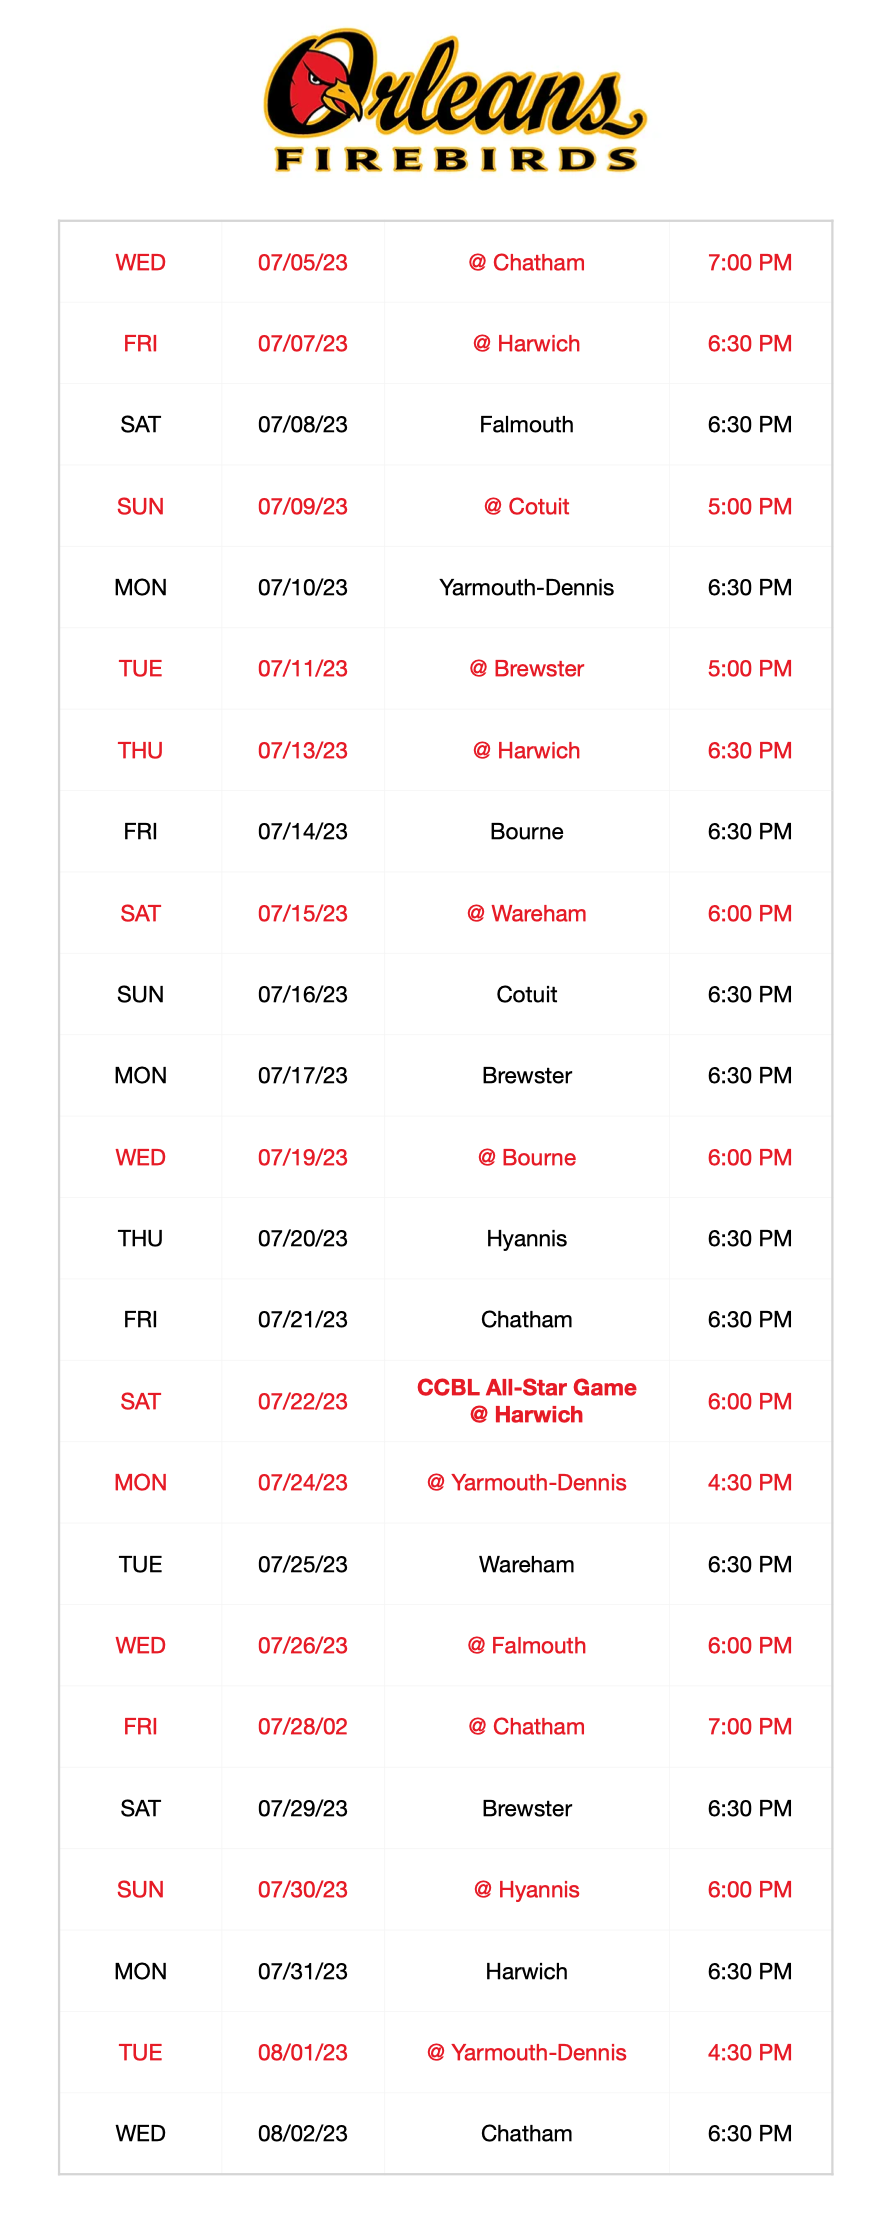Click the final Chatham game on 08/02/23
Screen dimensions: 882x2238
446,2133
